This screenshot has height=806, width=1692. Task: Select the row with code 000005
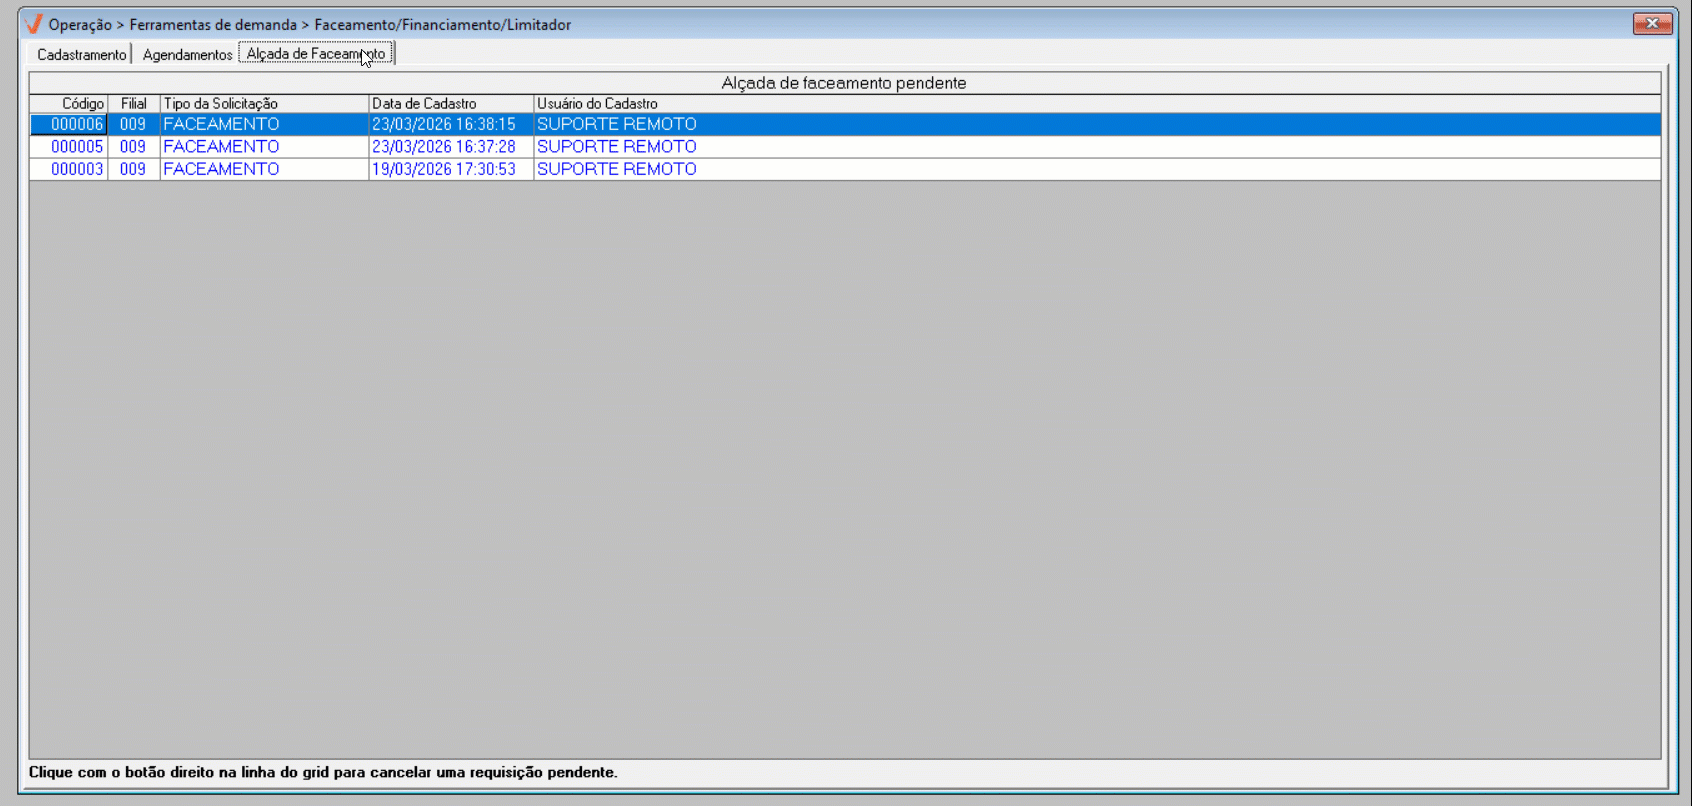tap(845, 147)
